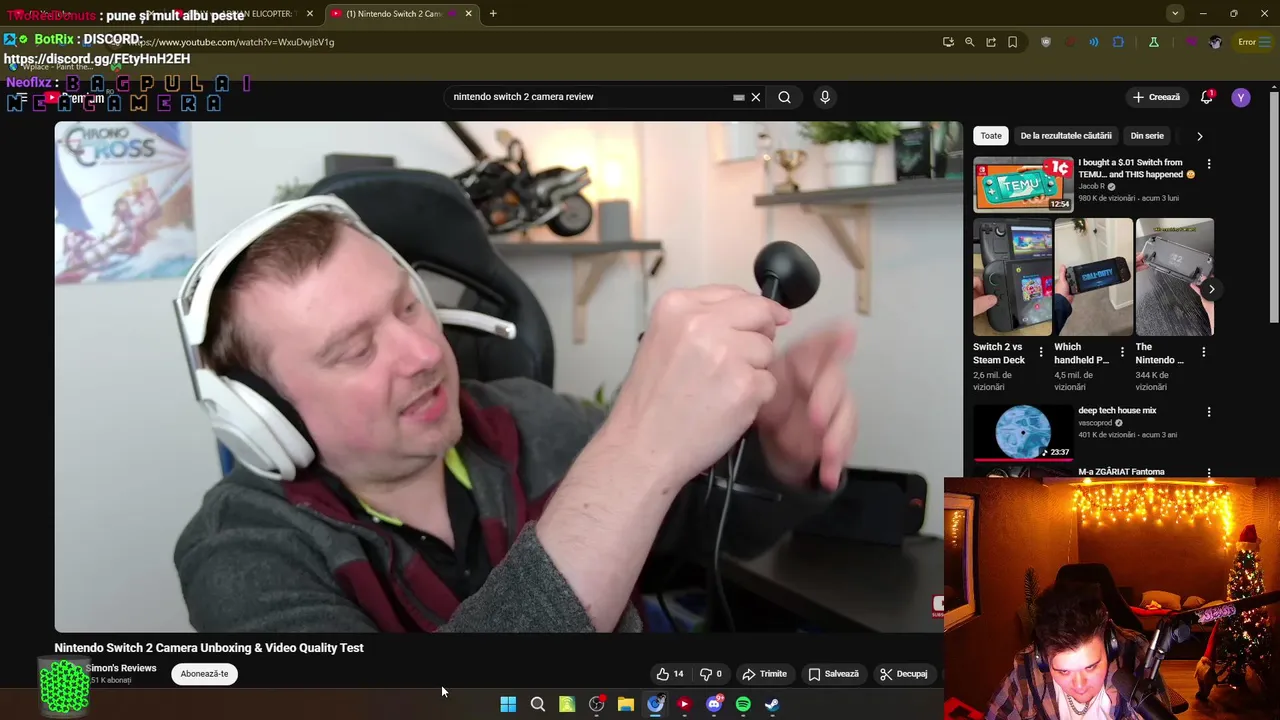Open the Which handheld short thumbnail

click(x=1094, y=277)
